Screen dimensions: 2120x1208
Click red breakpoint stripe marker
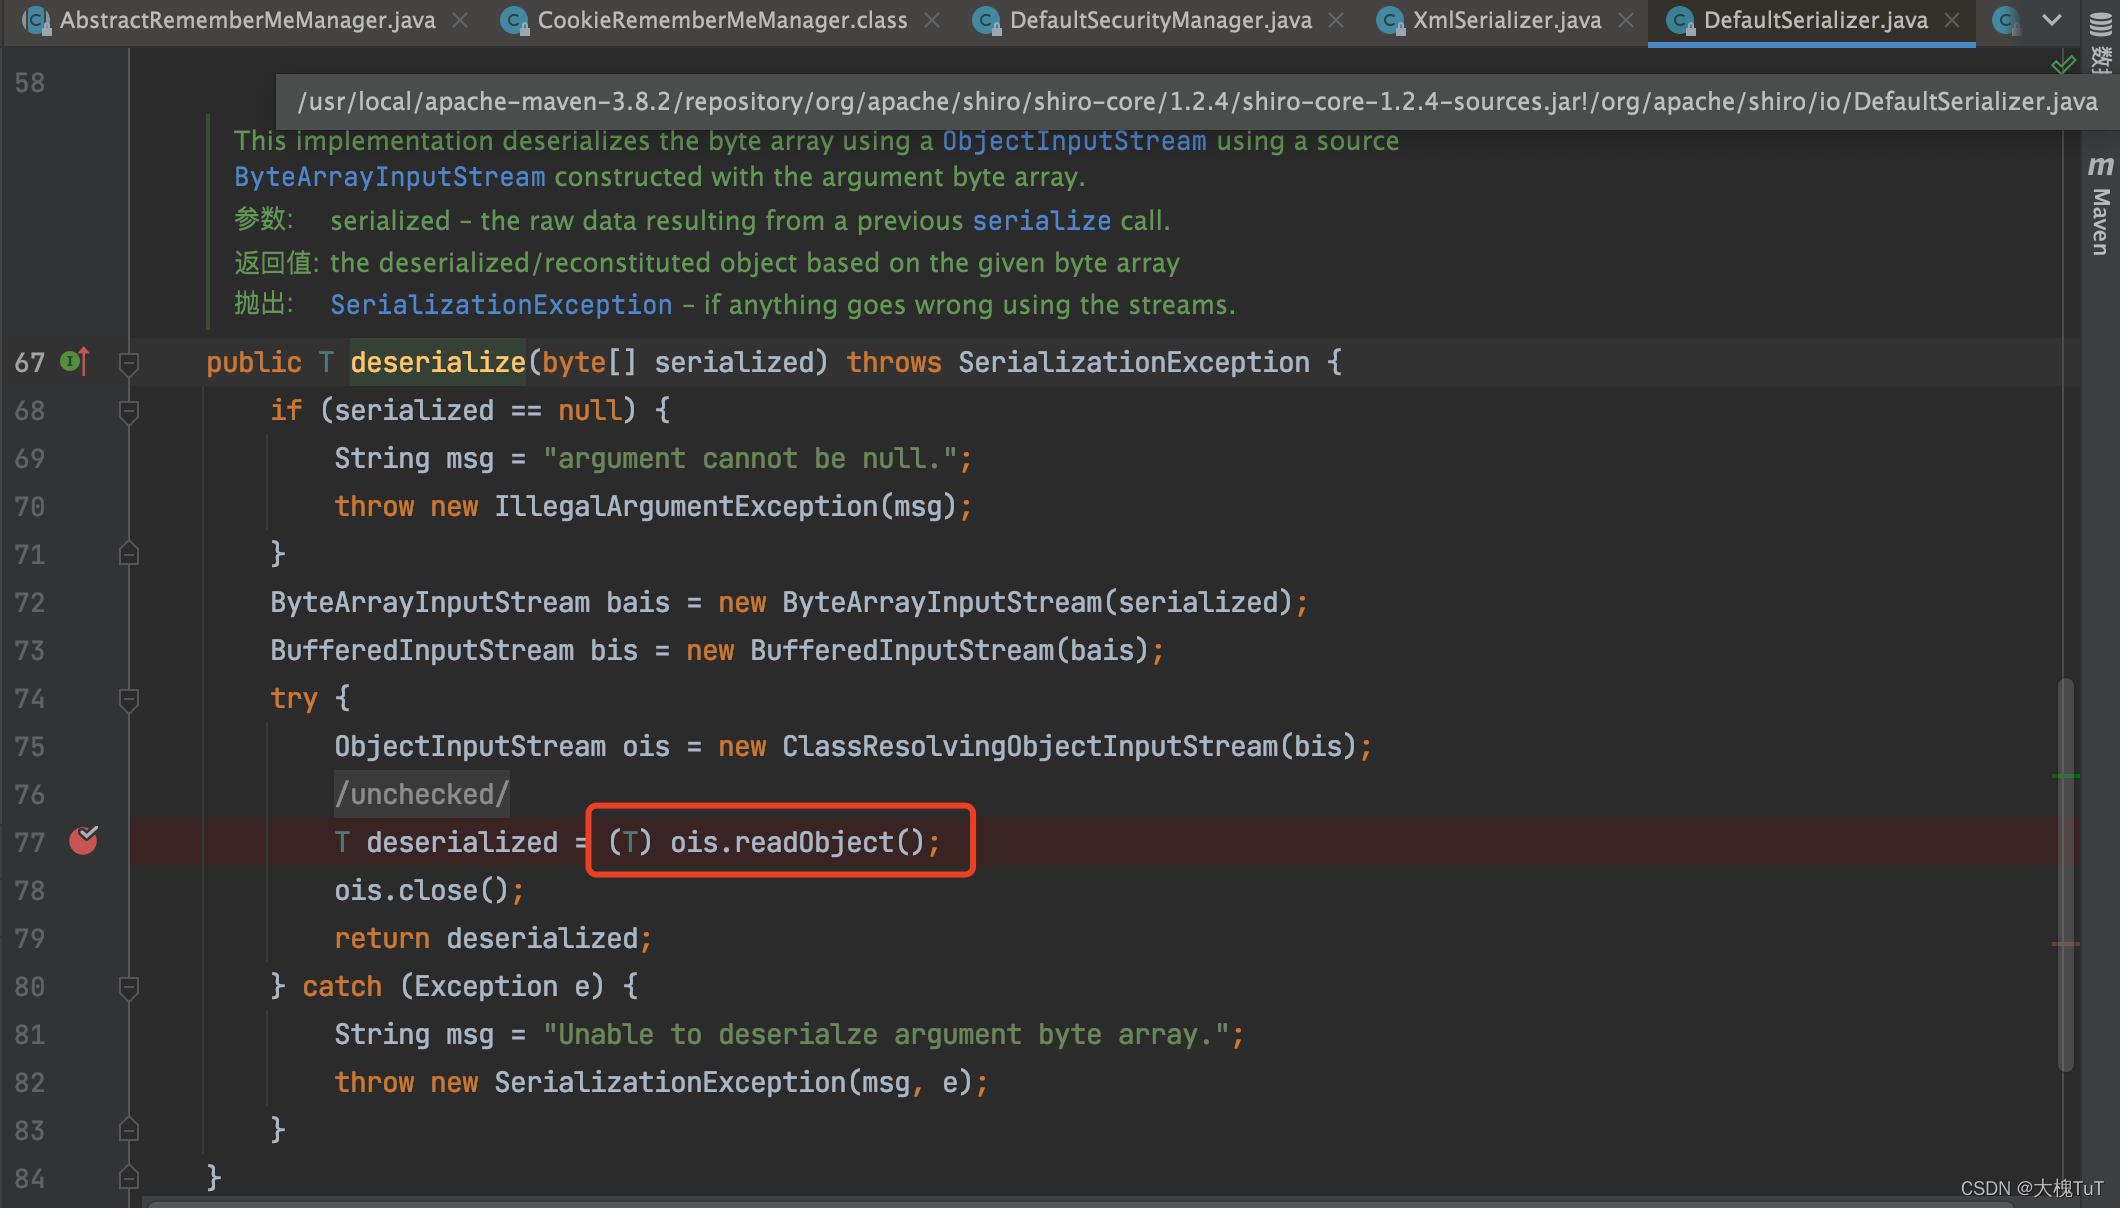2065,944
